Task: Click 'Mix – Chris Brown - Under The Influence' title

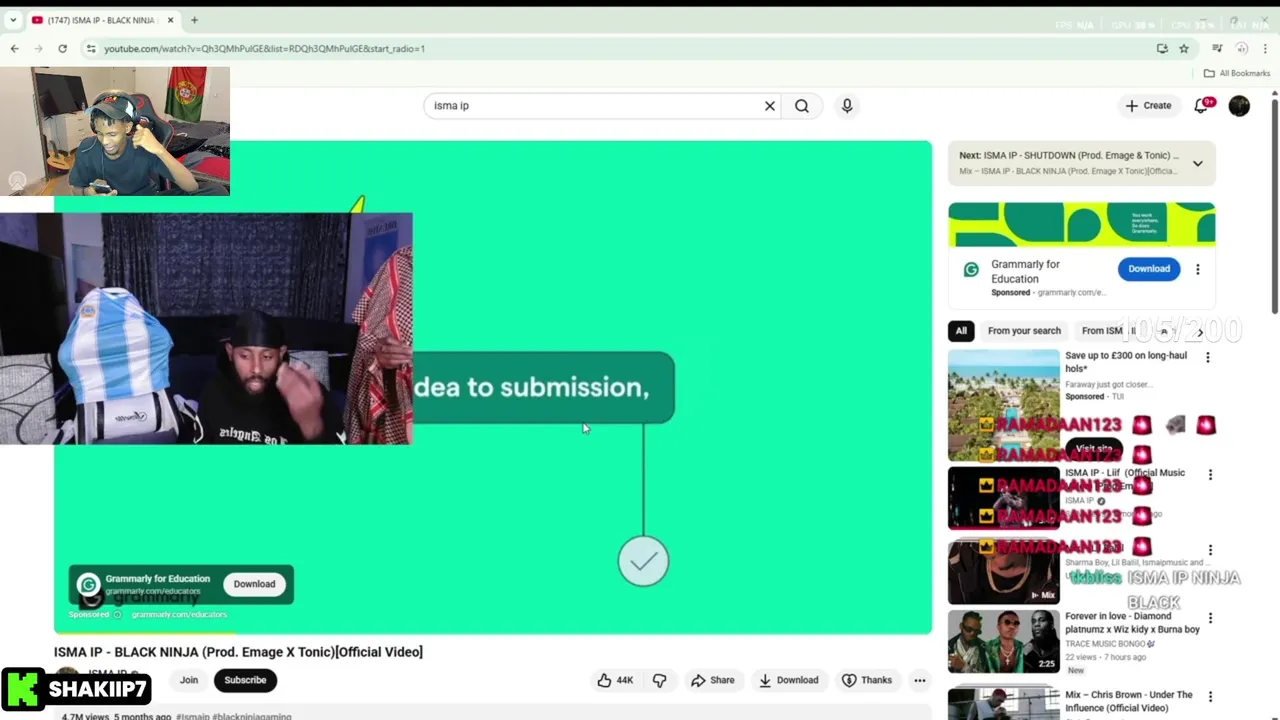Action: coord(1129,701)
